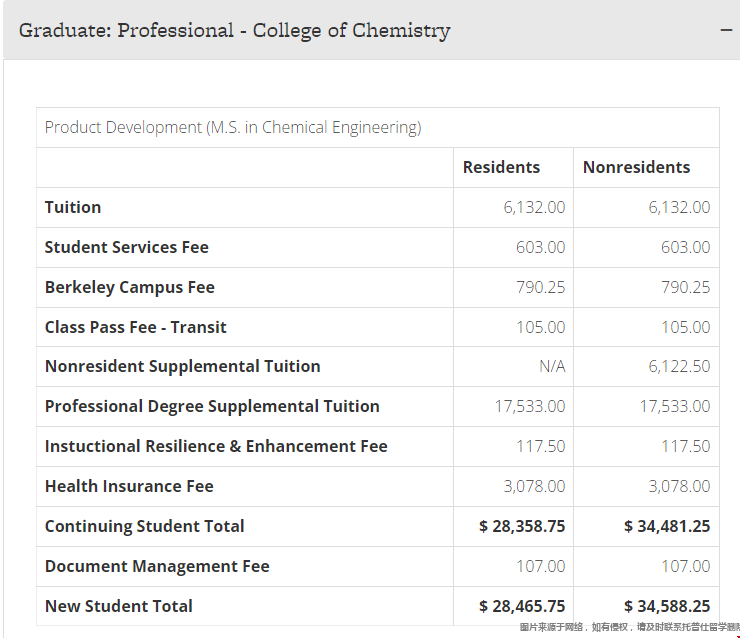This screenshot has height=638, width=740.
Task: Select Residents Class Pass Fee 105.00
Action: coord(540,327)
